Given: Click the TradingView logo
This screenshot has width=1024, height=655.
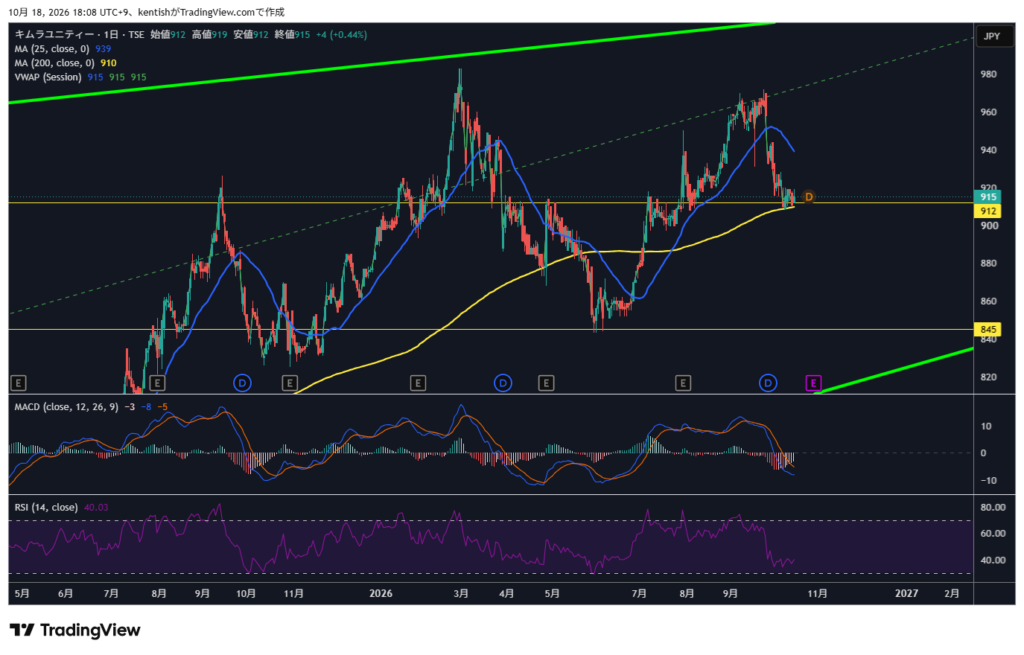Looking at the screenshot, I should click(75, 630).
